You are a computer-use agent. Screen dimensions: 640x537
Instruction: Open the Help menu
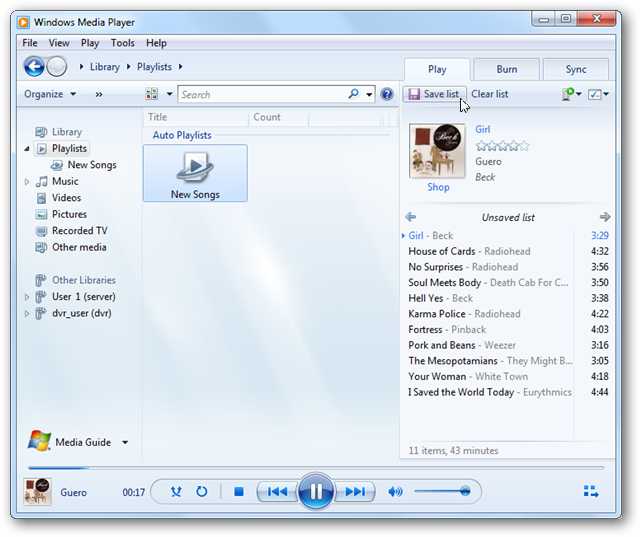point(156,43)
